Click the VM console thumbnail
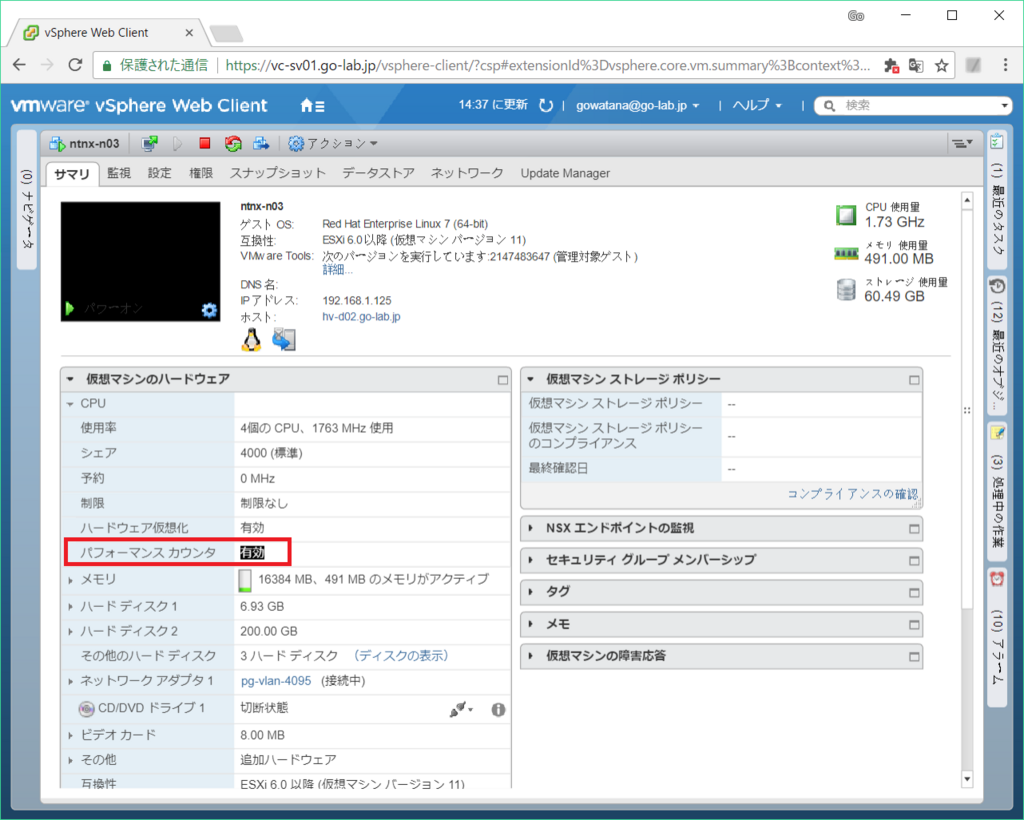This screenshot has height=820, width=1024. [140, 261]
